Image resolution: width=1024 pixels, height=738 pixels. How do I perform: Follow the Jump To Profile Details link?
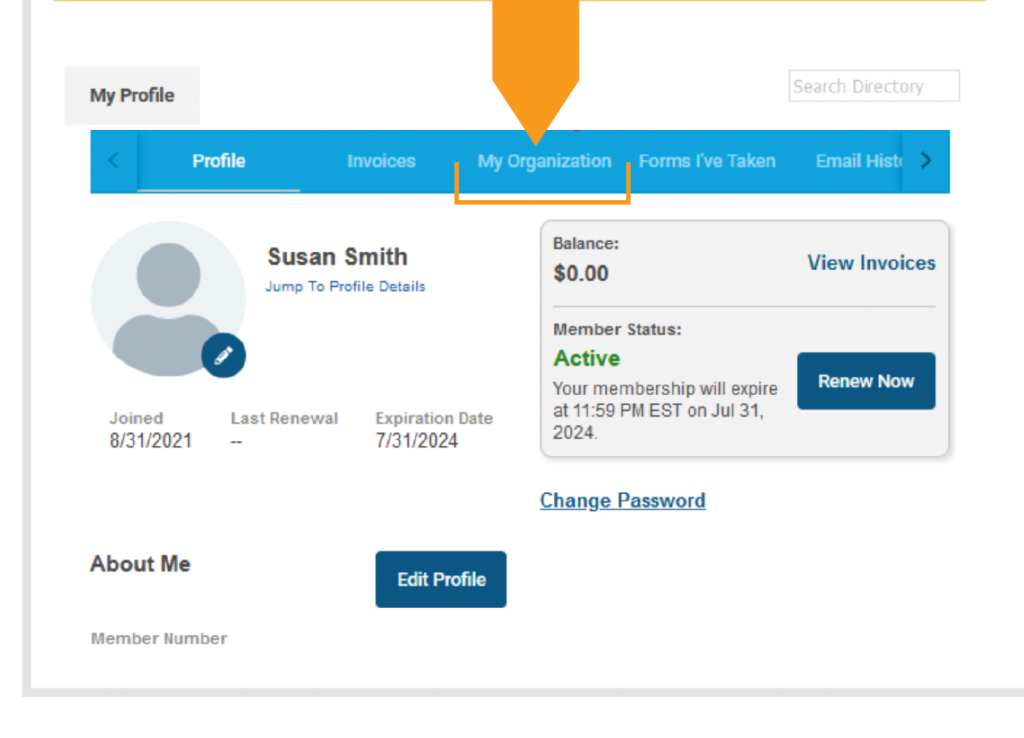pos(345,286)
